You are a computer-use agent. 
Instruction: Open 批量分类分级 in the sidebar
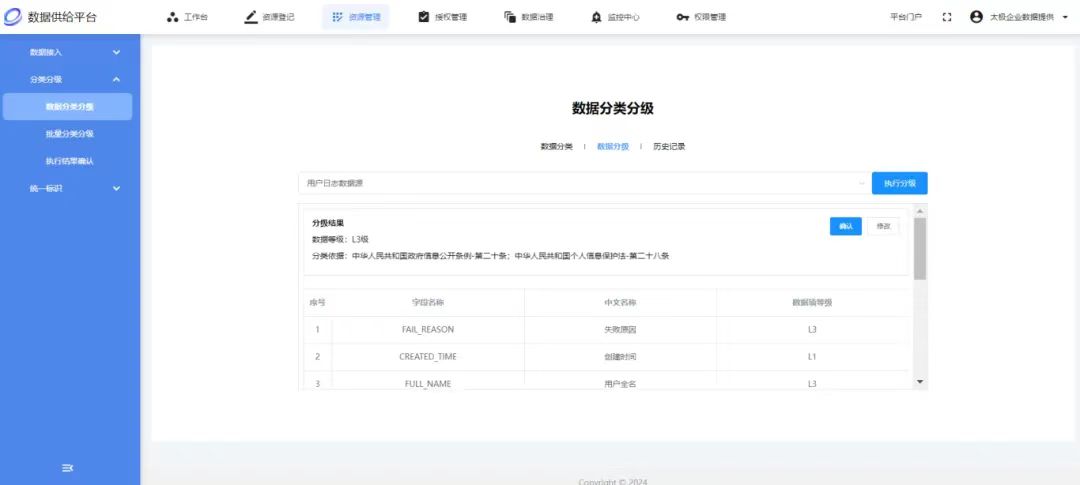[x=68, y=134]
